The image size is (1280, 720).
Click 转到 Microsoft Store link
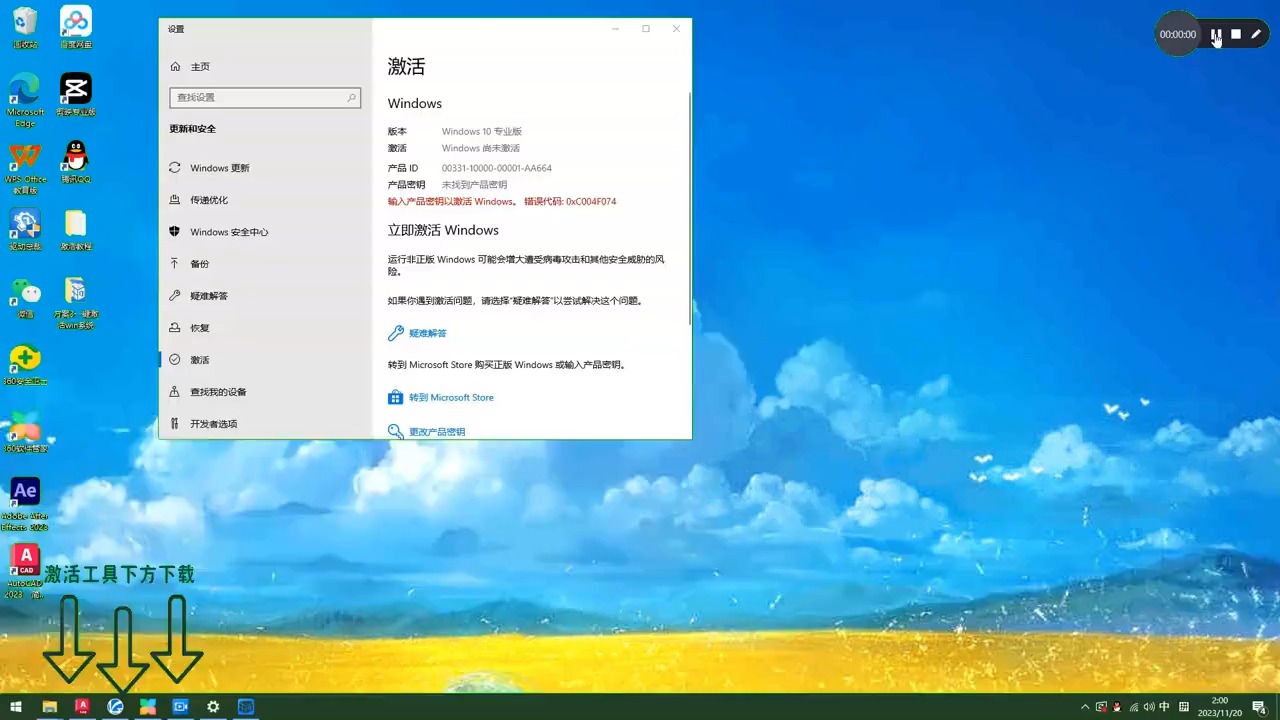click(x=451, y=397)
